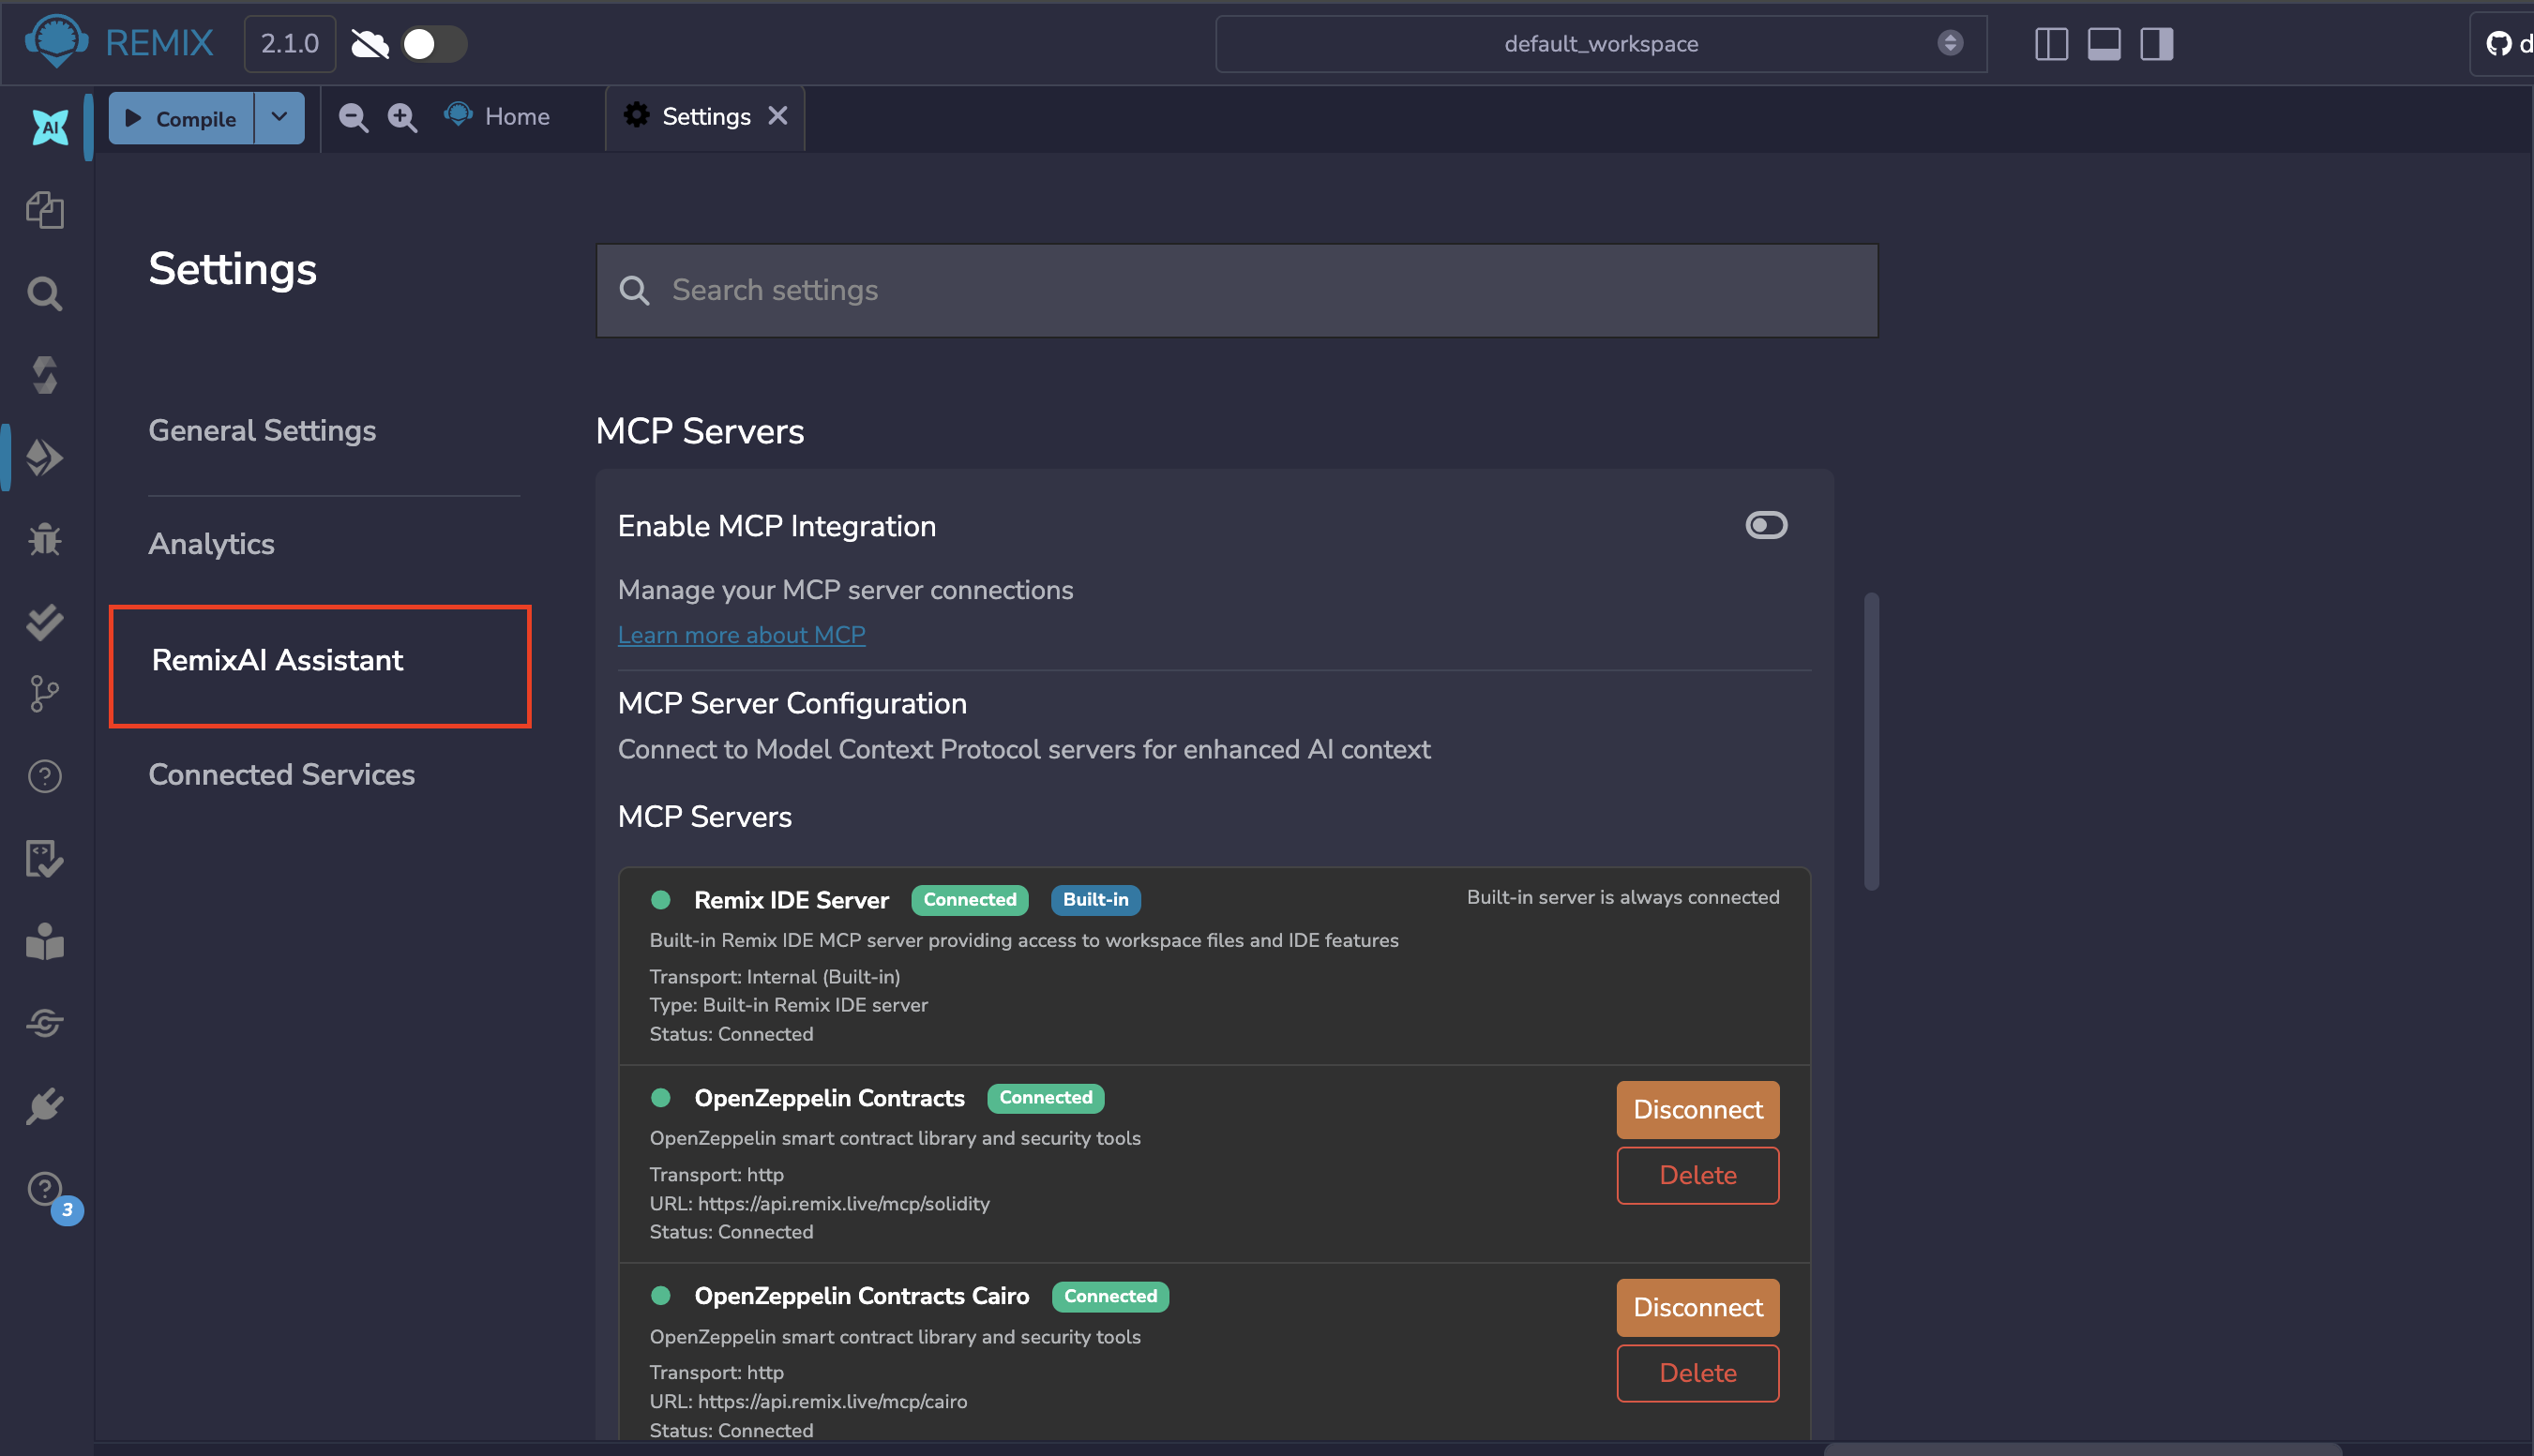The height and width of the screenshot is (1456, 2534).
Task: Disconnect the OpenZeppelin Contracts Cairo server
Action: pos(1697,1307)
